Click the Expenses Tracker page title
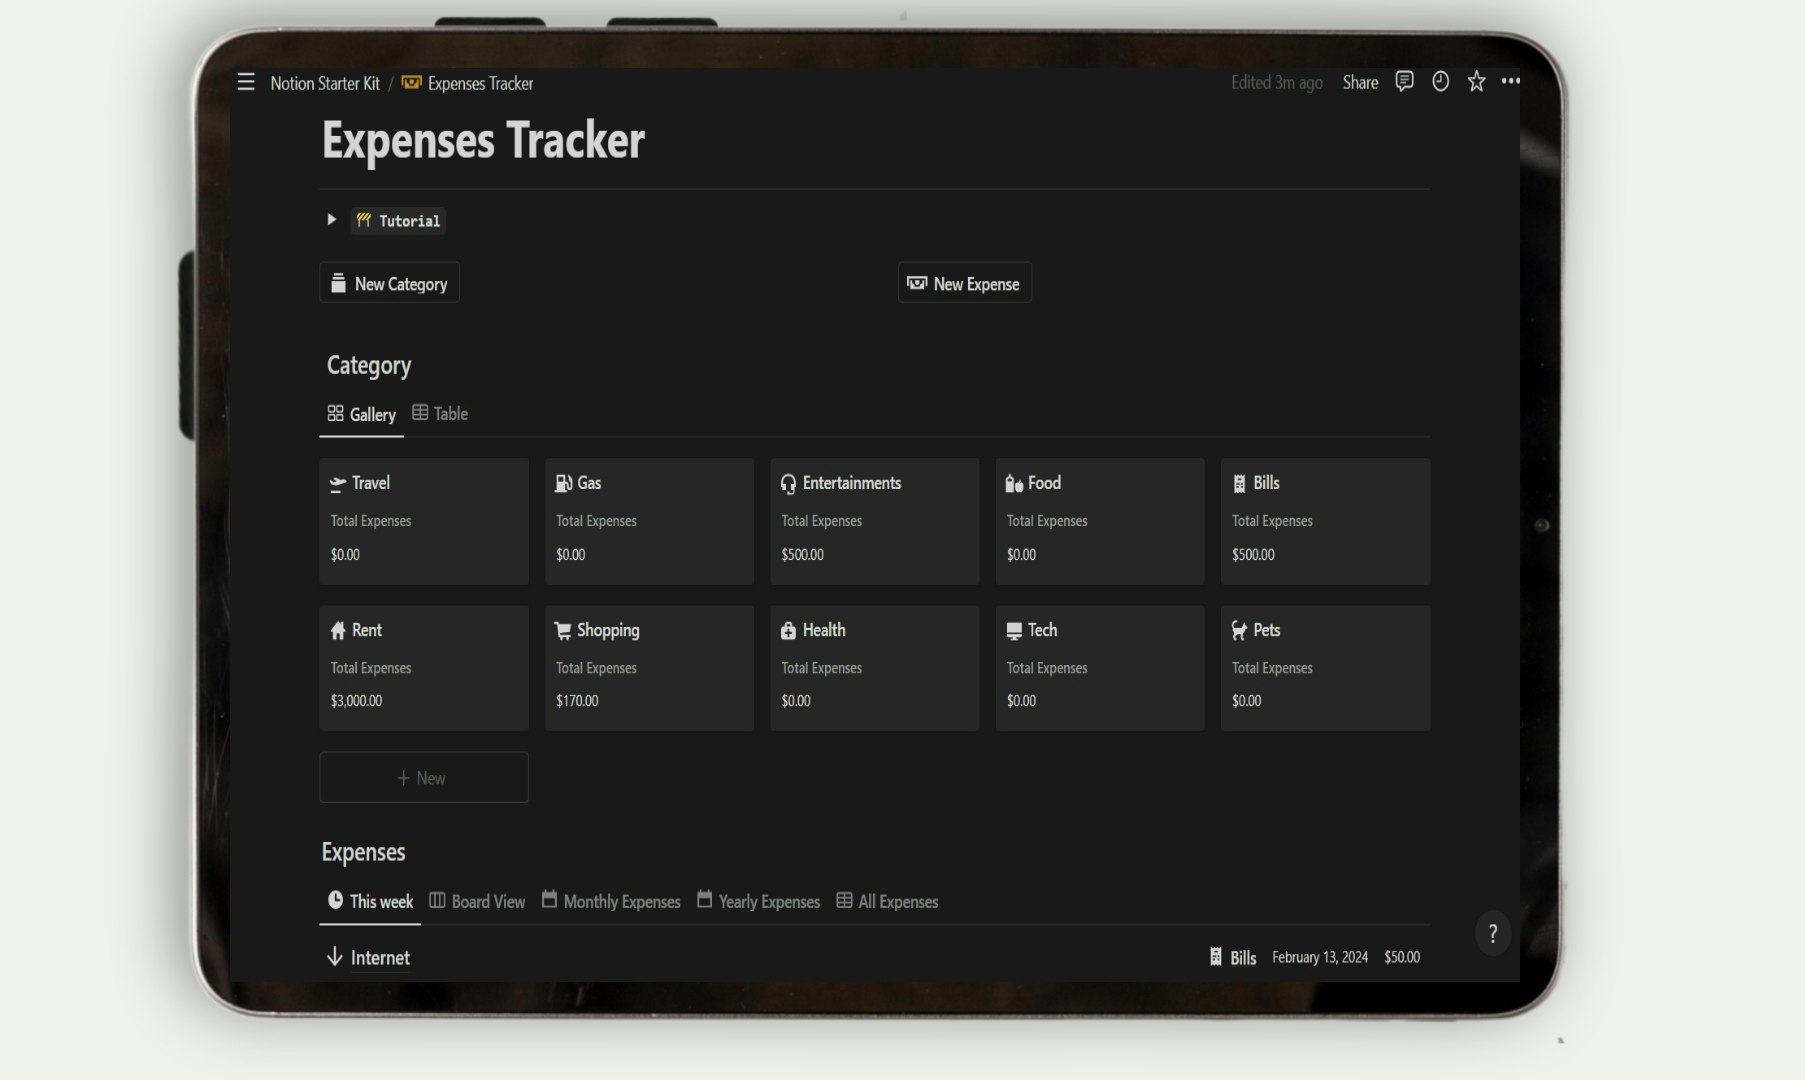Screen dimensions: 1805x1080 click(483, 140)
